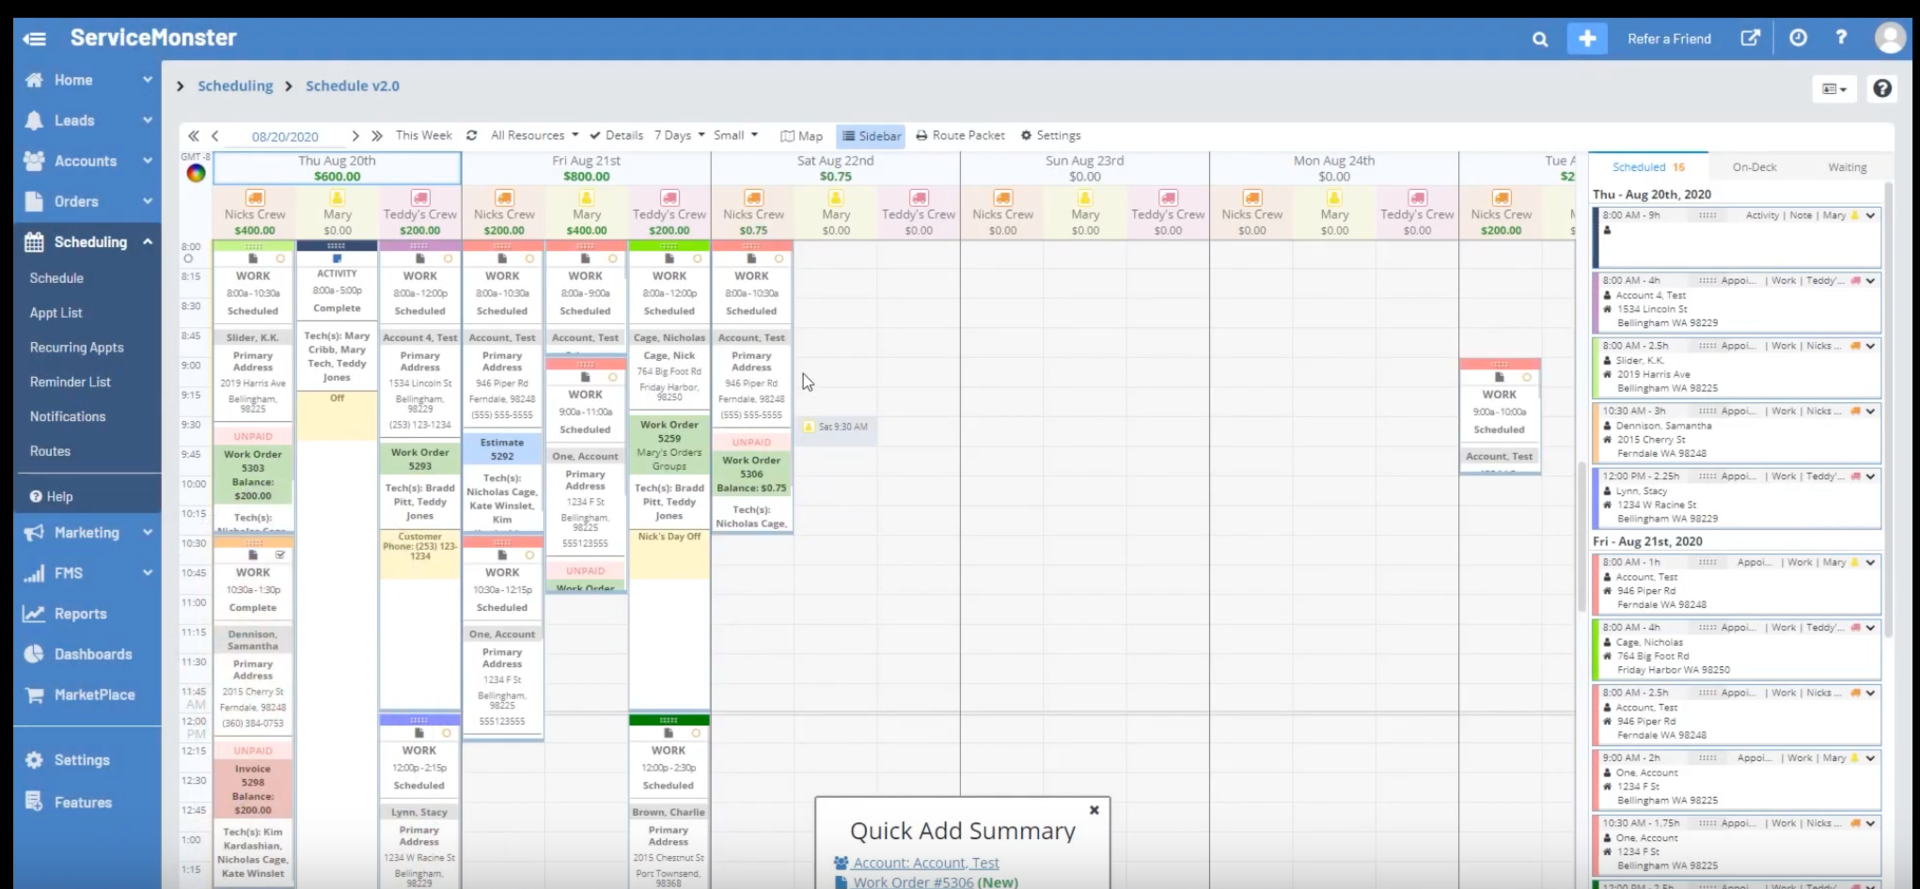This screenshot has width=1920, height=889.
Task: Expand Dennison, Samantha sidebar appointment chevron
Action: (1871, 411)
